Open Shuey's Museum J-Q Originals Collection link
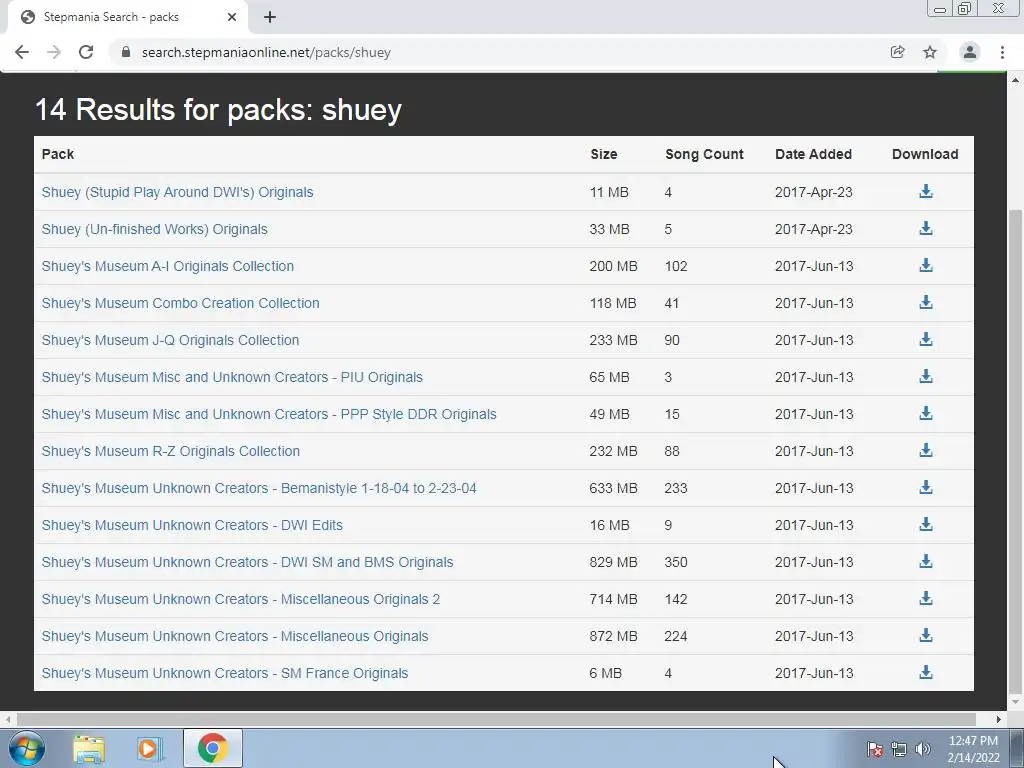 pyautogui.click(x=170, y=340)
